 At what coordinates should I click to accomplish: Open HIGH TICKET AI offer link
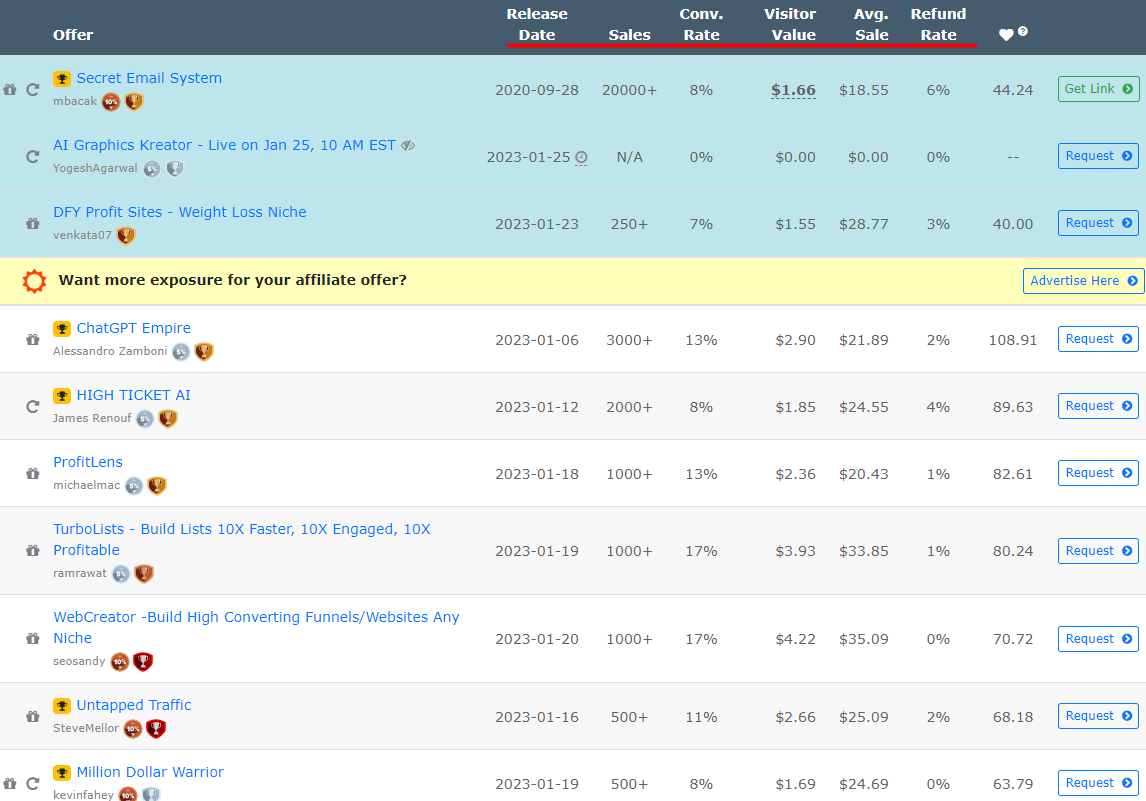pyautogui.click(x=134, y=395)
